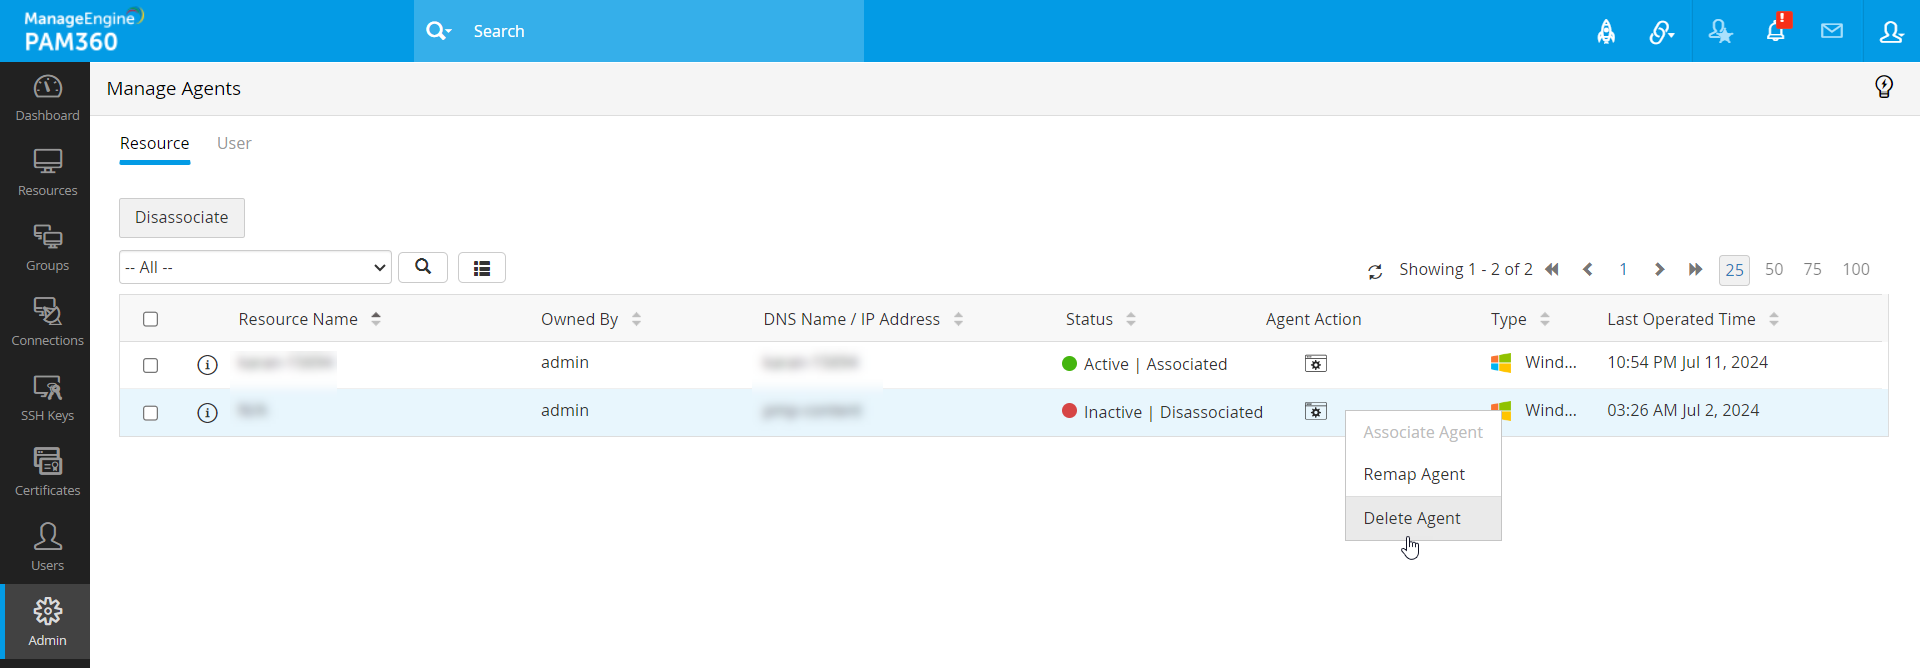The width and height of the screenshot is (1920, 668).
Task: Open Groups in the sidebar
Action: coord(47,248)
